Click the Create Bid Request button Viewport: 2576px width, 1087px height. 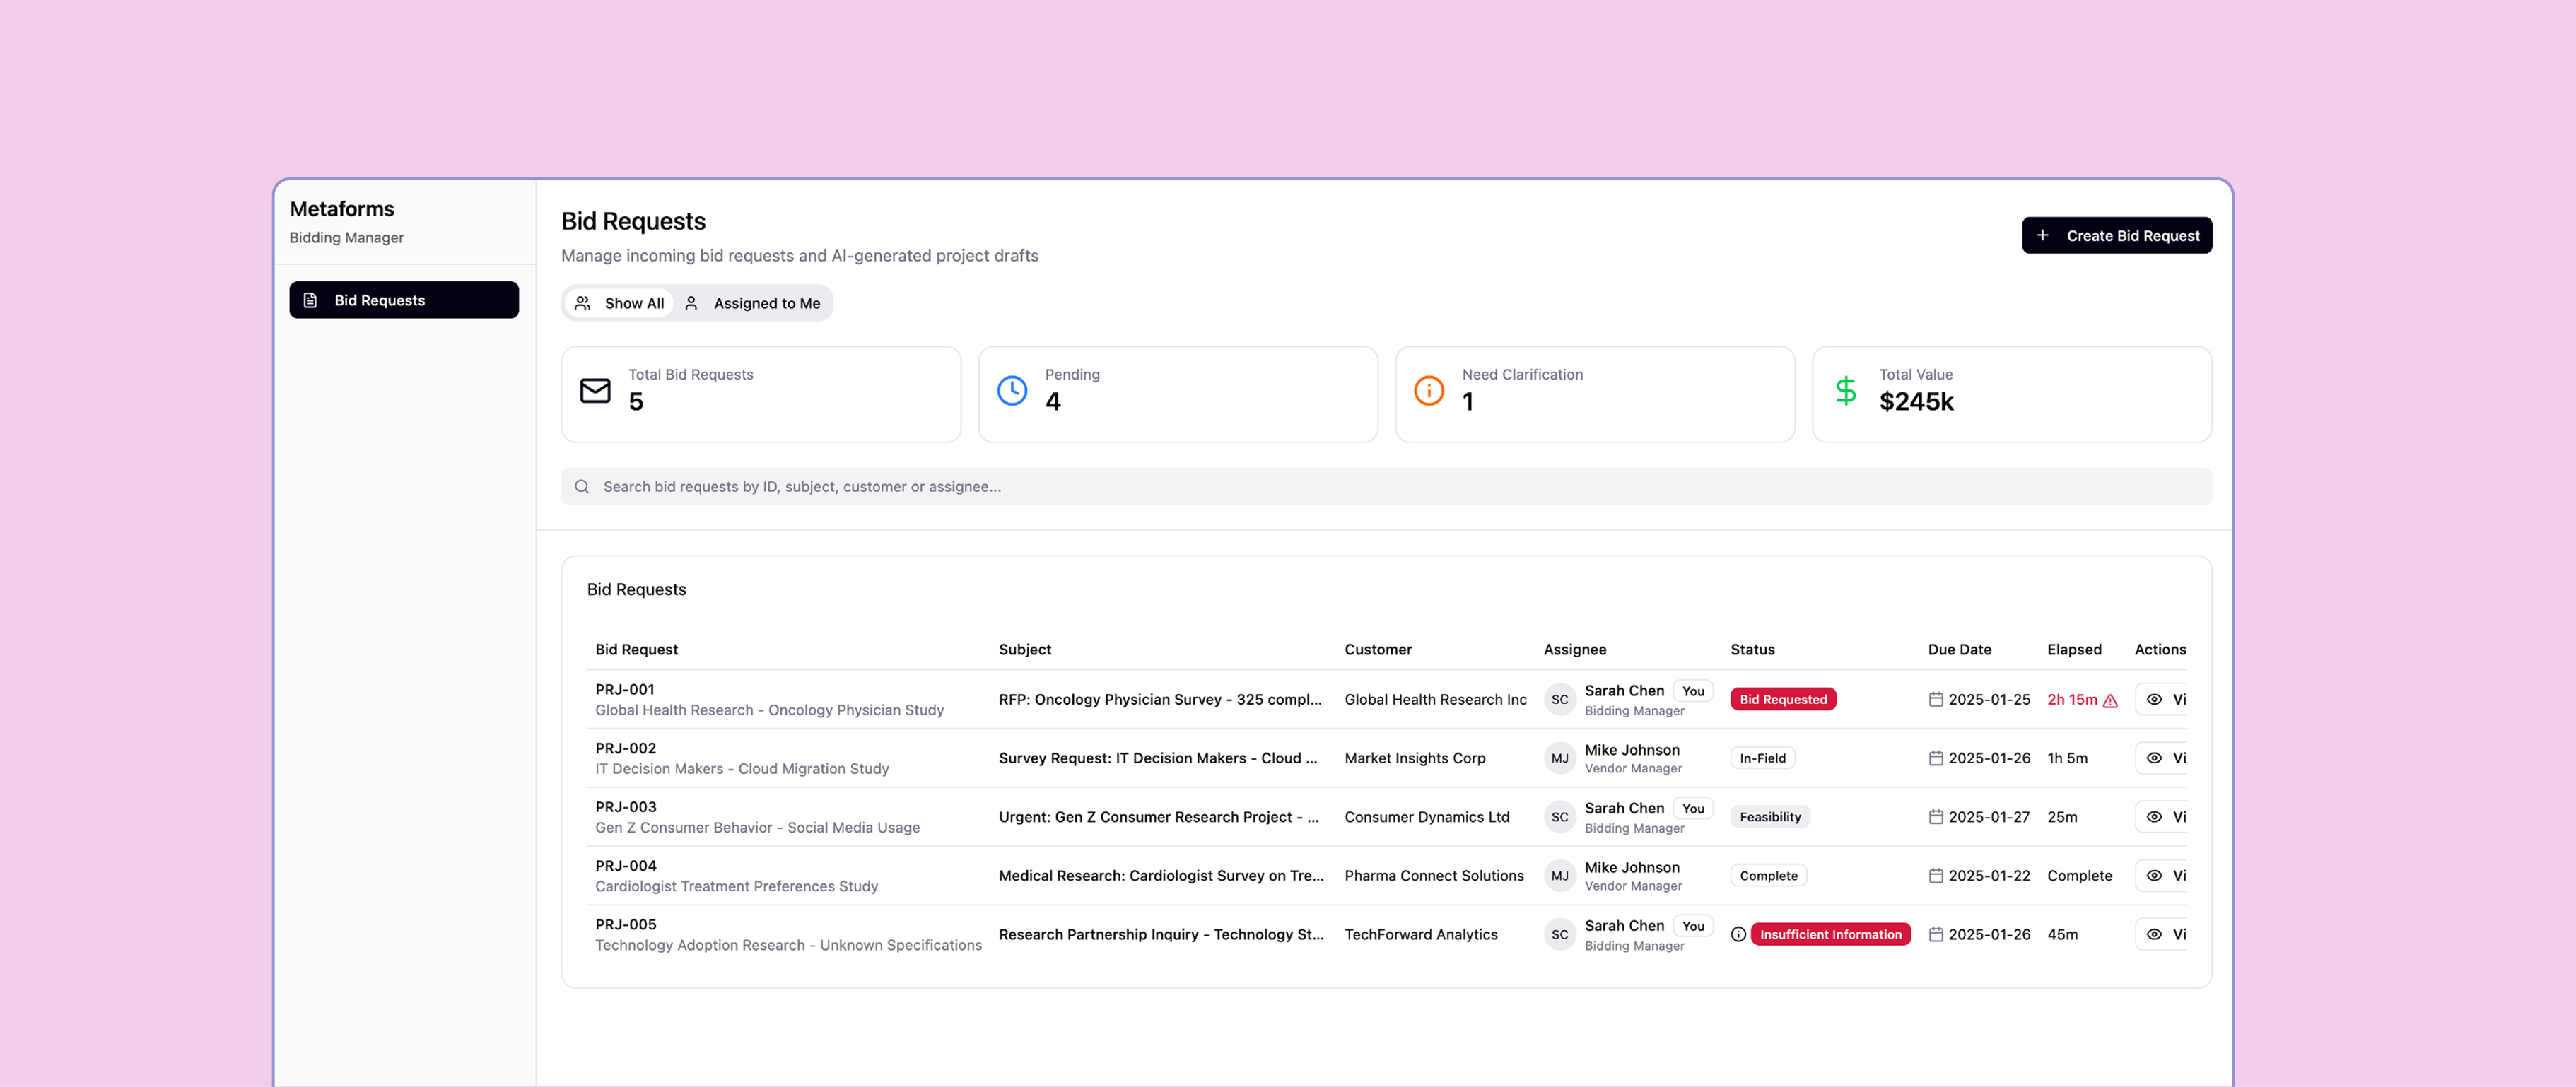click(2116, 236)
